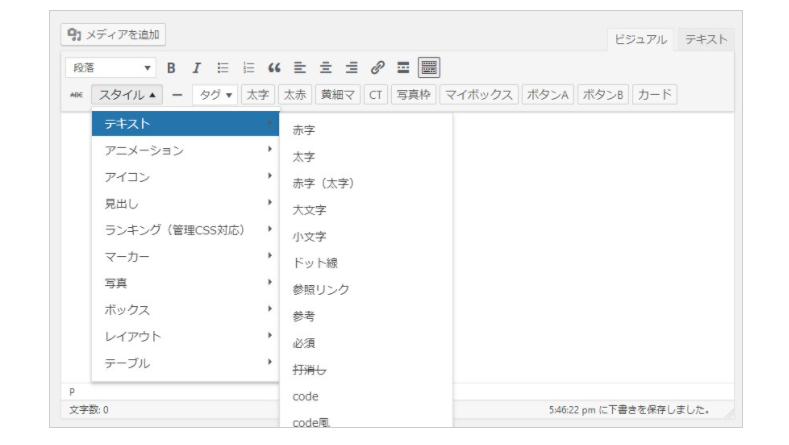
Task: Choose 参考 style
Action: (x=366, y=316)
